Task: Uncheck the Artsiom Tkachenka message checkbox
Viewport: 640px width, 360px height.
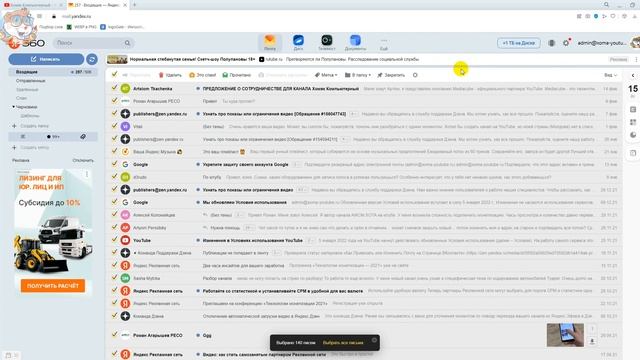Action: tap(115, 88)
